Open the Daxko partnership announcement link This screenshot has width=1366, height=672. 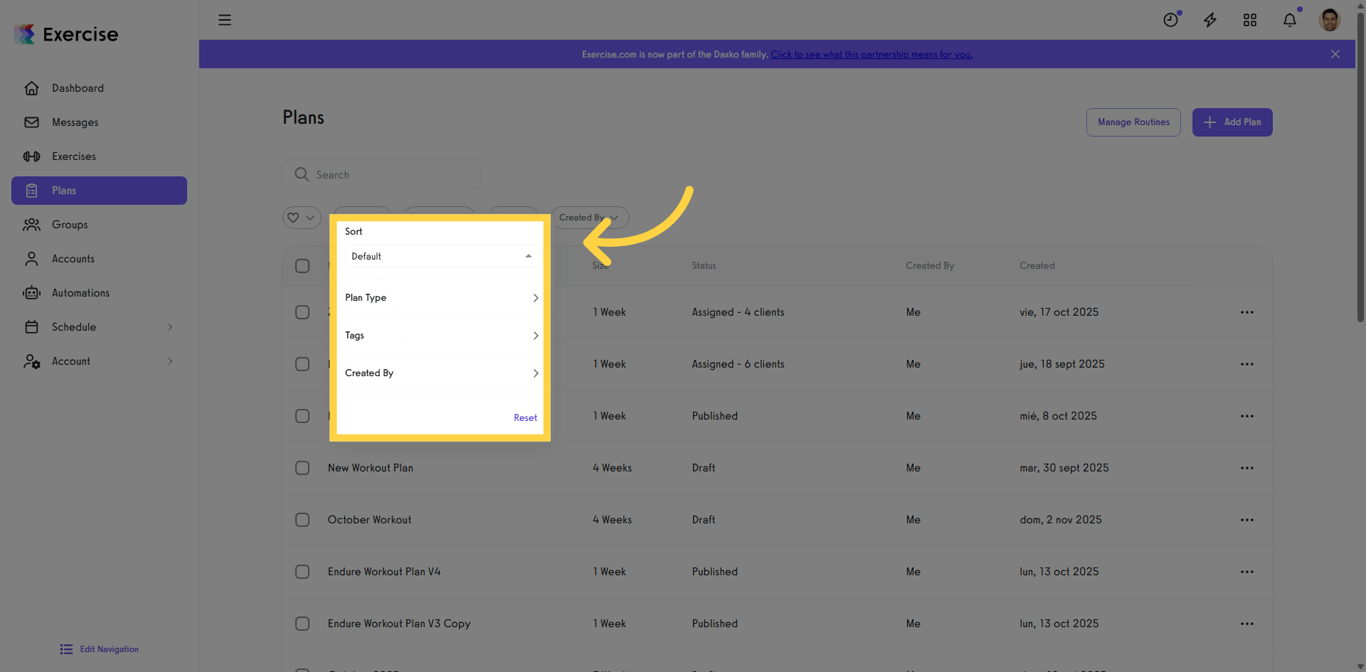tap(871, 54)
